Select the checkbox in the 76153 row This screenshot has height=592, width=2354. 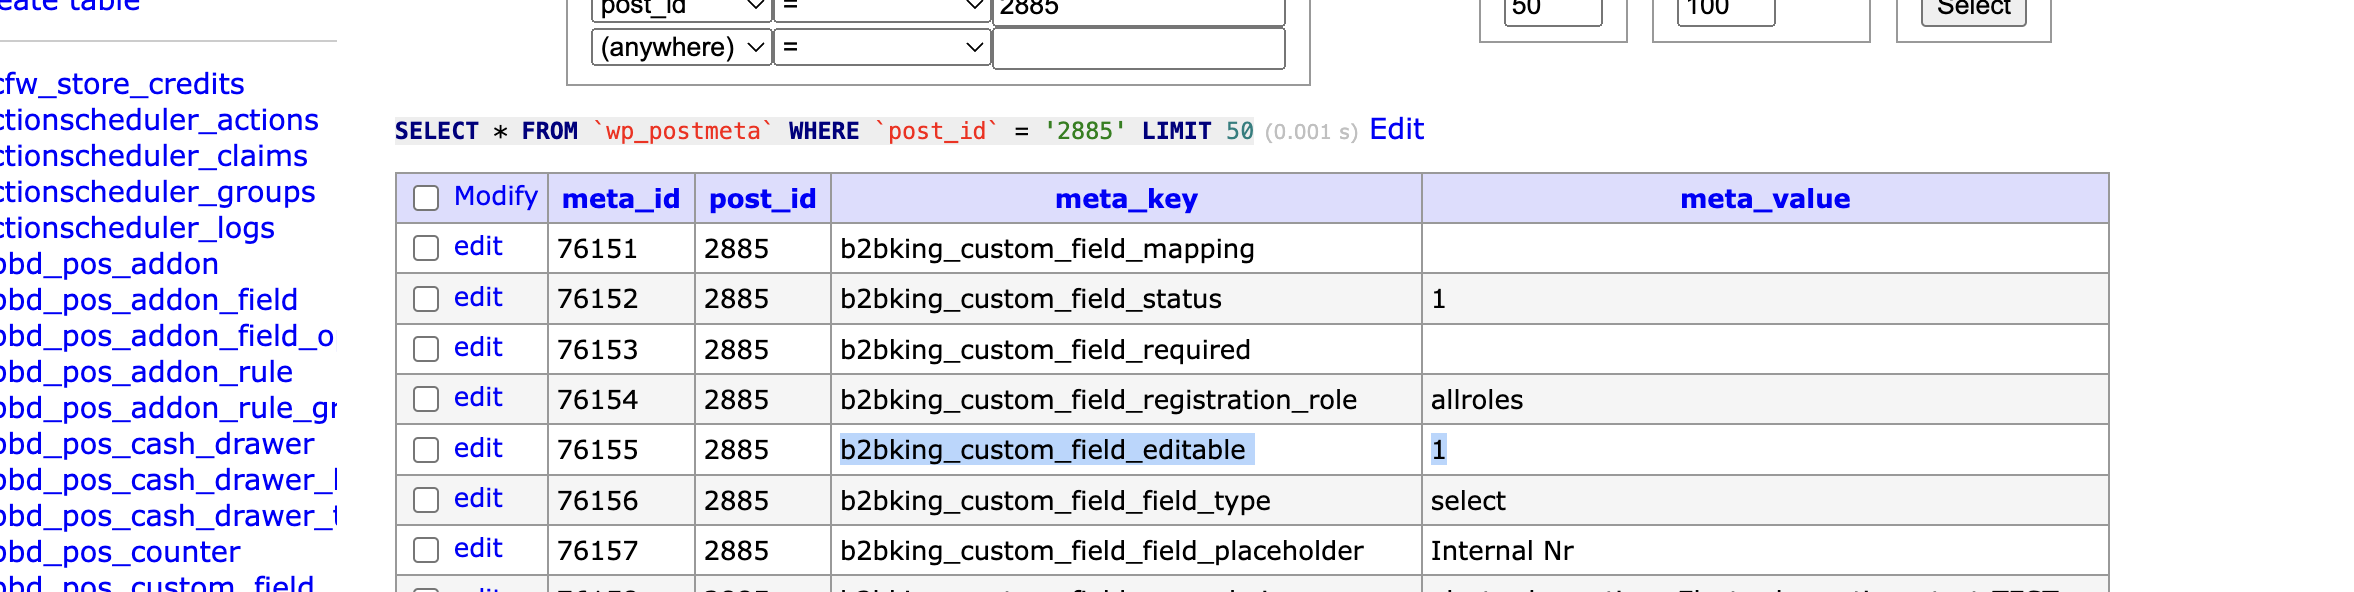pyautogui.click(x=426, y=349)
